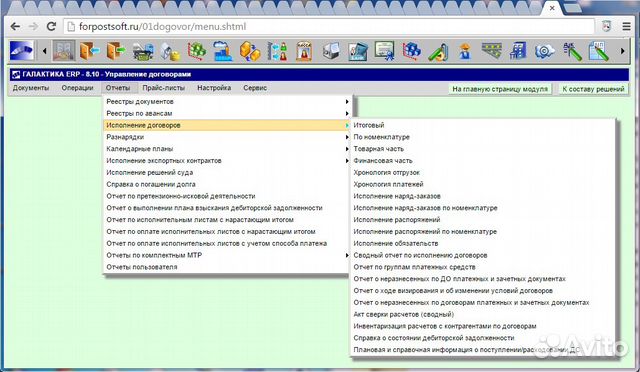640x372 pixels.
Task: Select Исполнение договоров menu entry
Action: (227, 125)
